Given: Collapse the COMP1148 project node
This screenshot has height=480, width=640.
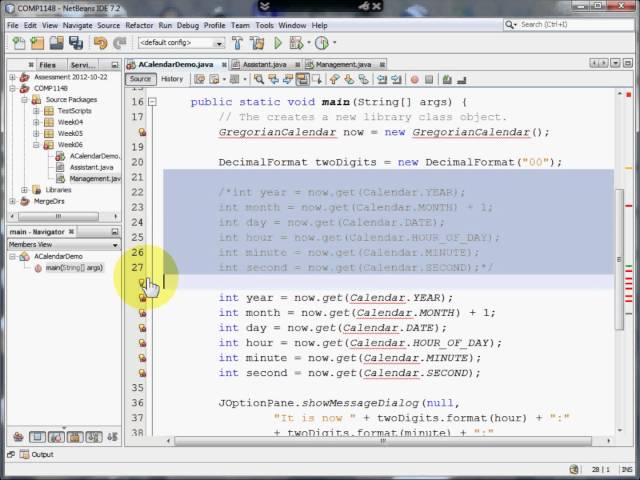Looking at the screenshot, I should pyautogui.click(x=12, y=88).
